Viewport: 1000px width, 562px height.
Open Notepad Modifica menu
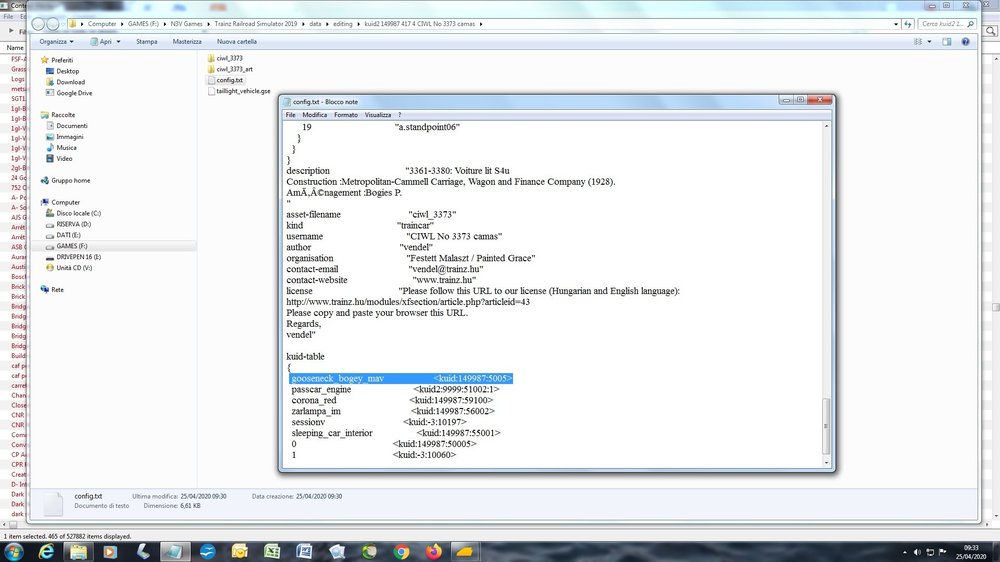click(x=314, y=115)
